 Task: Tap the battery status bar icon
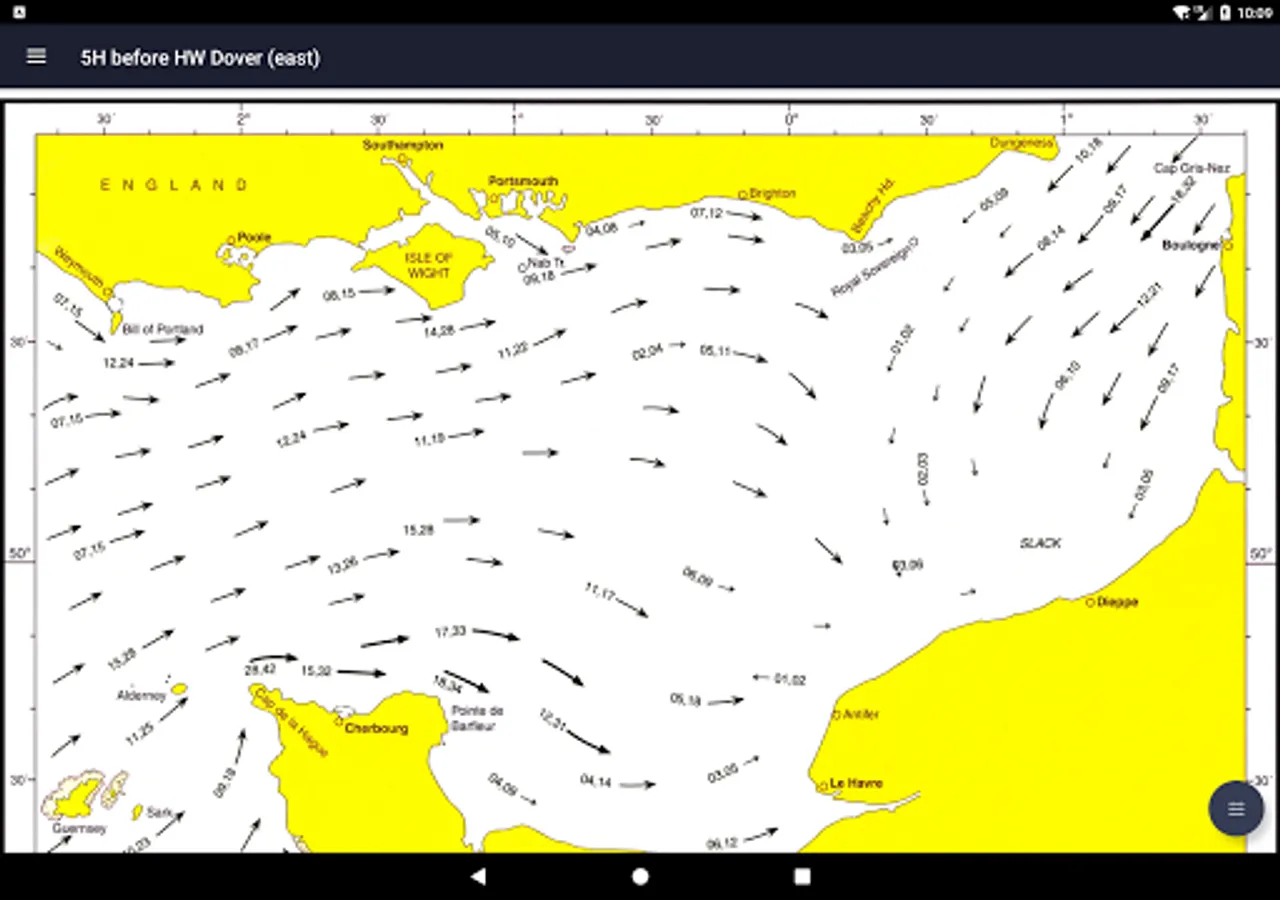(x=1225, y=12)
